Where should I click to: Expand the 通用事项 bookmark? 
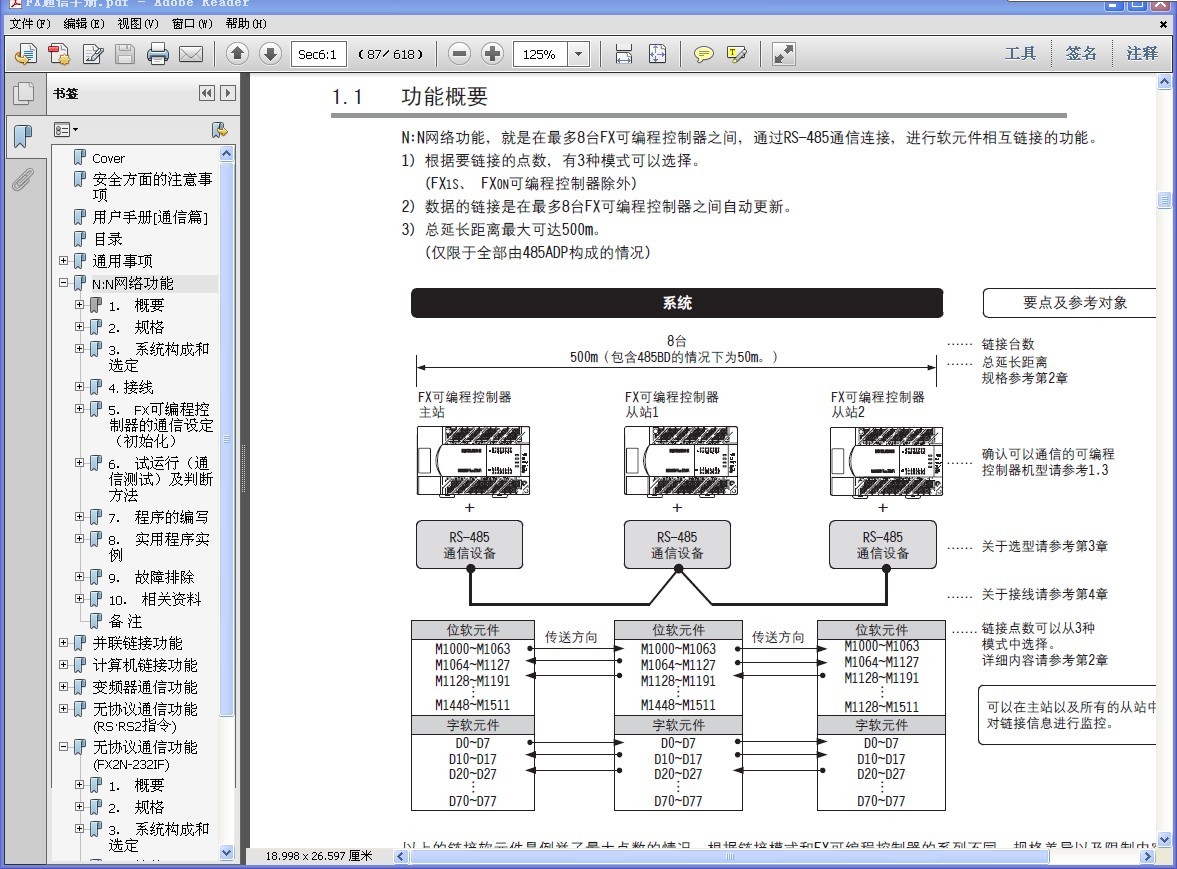point(64,261)
